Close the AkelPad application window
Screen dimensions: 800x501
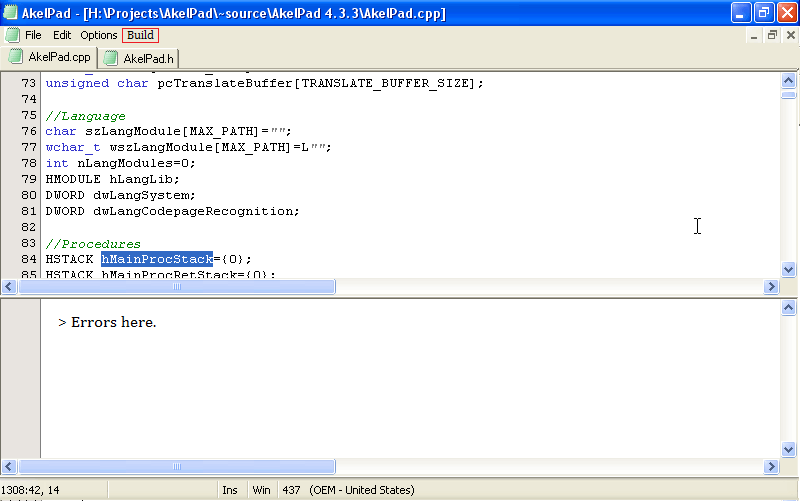pyautogui.click(x=787, y=13)
